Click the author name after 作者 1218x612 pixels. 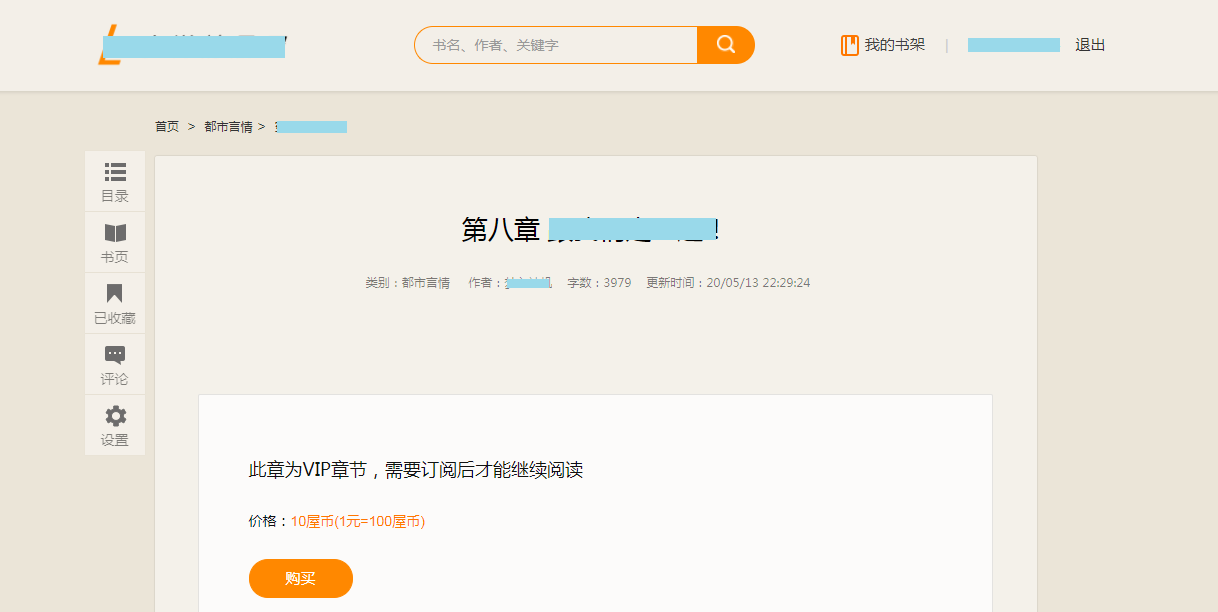529,283
